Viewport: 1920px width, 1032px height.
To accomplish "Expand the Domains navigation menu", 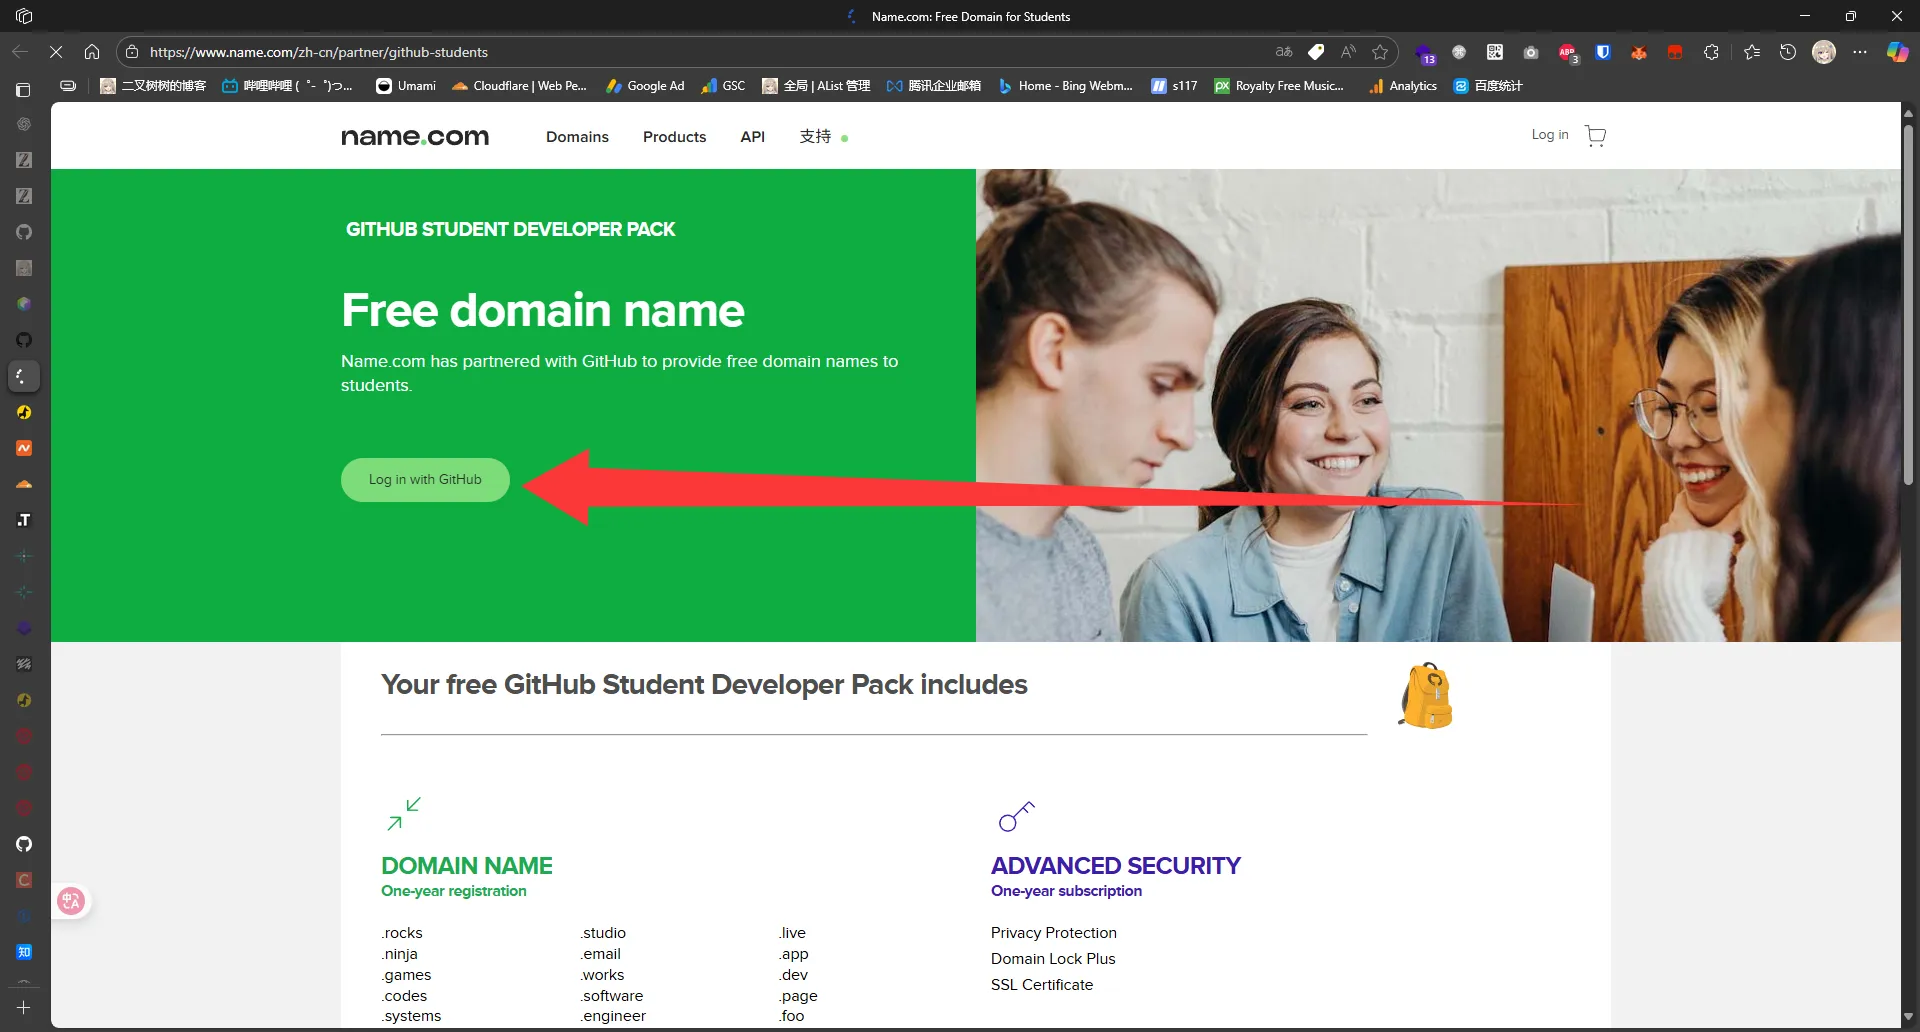I will 577,137.
